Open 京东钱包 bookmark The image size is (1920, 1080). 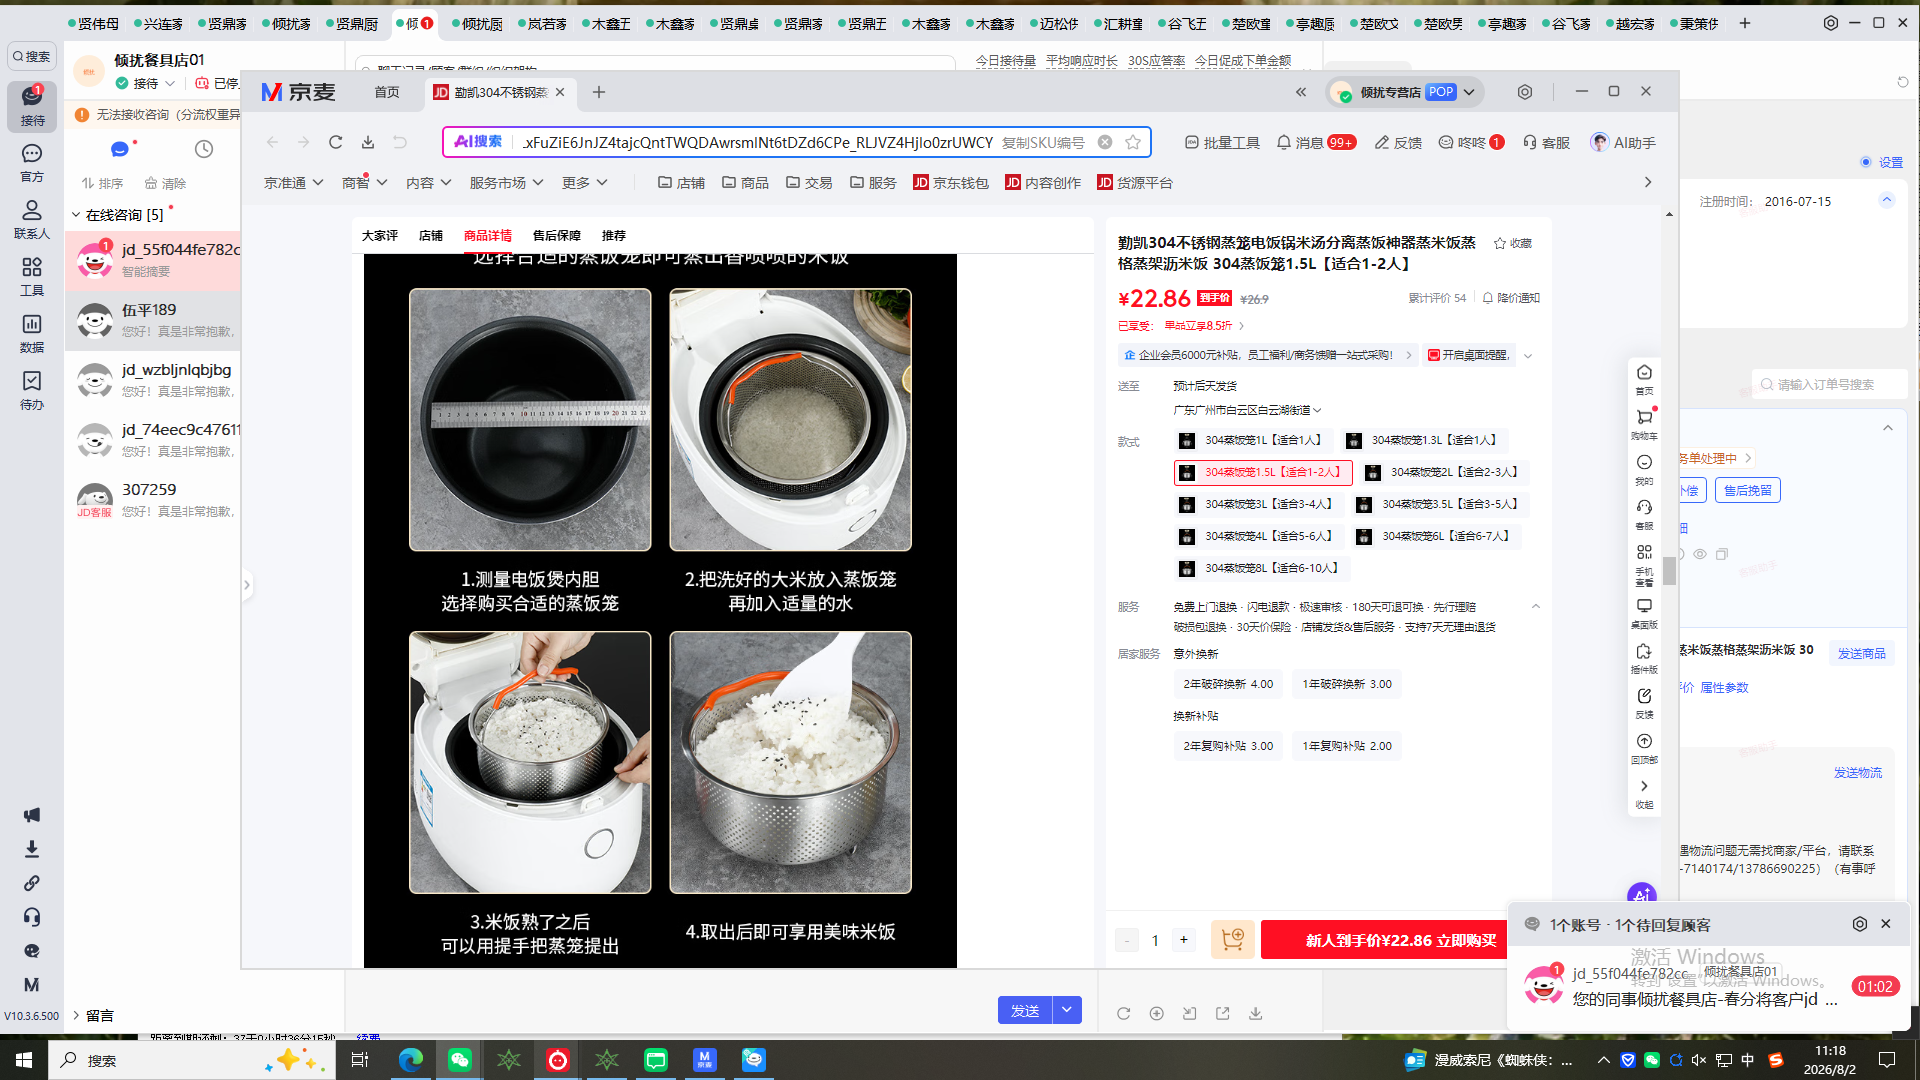pos(951,183)
